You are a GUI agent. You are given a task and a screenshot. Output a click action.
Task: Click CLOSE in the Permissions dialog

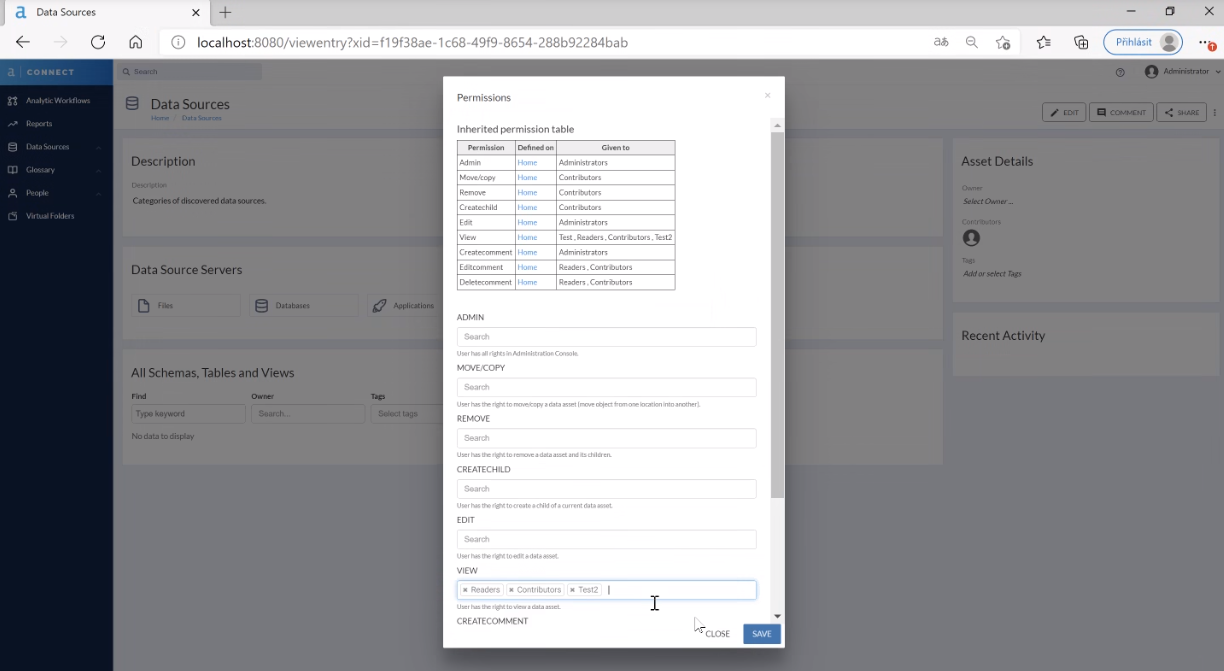tap(716, 633)
